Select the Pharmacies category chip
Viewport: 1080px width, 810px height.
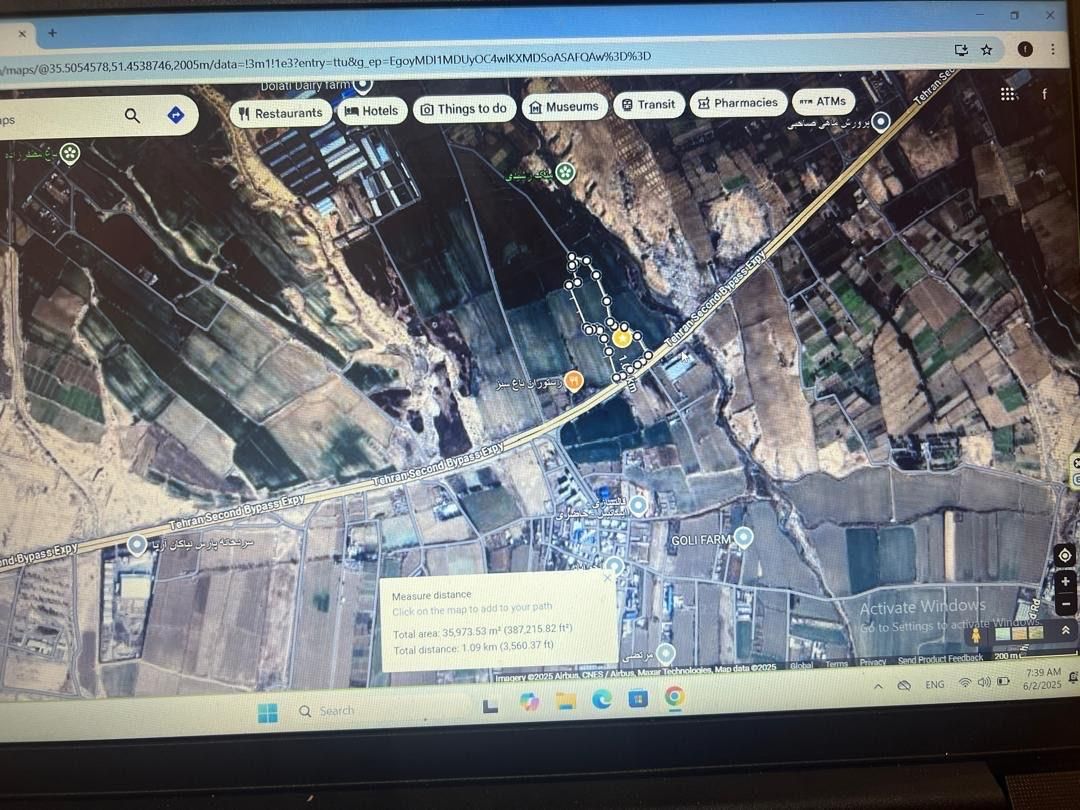pos(738,103)
